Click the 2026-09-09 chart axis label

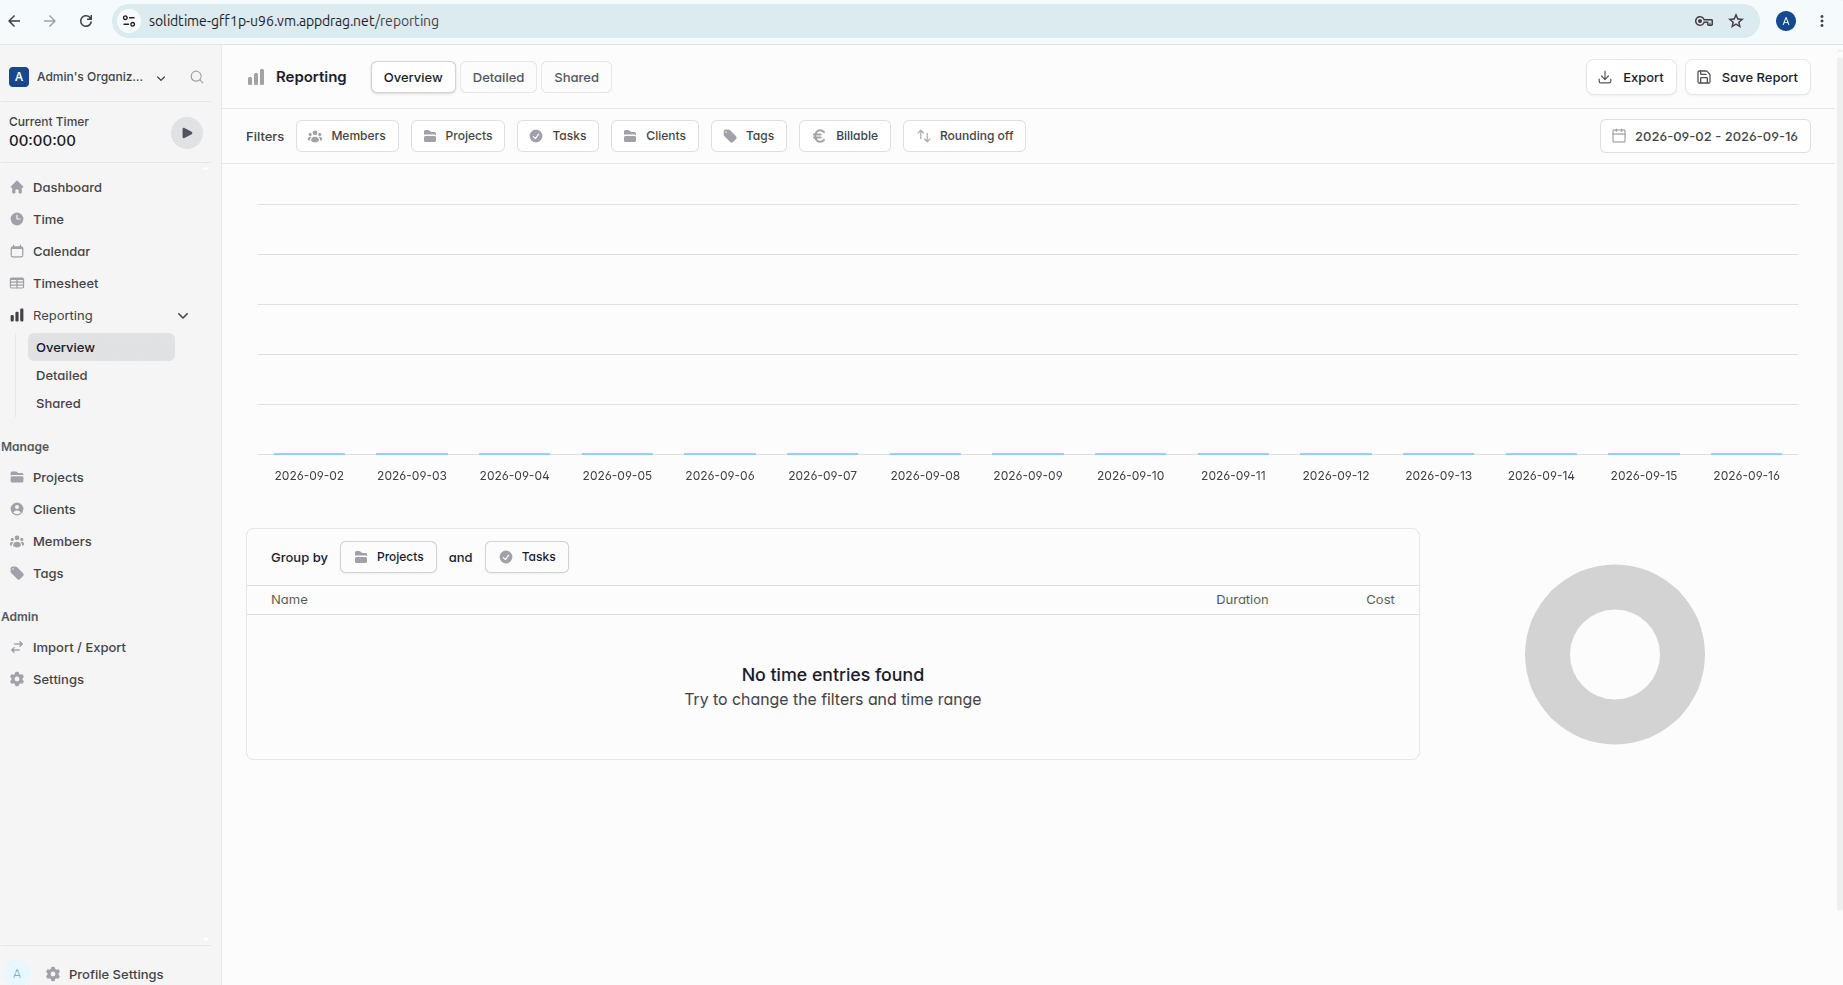coord(1028,476)
